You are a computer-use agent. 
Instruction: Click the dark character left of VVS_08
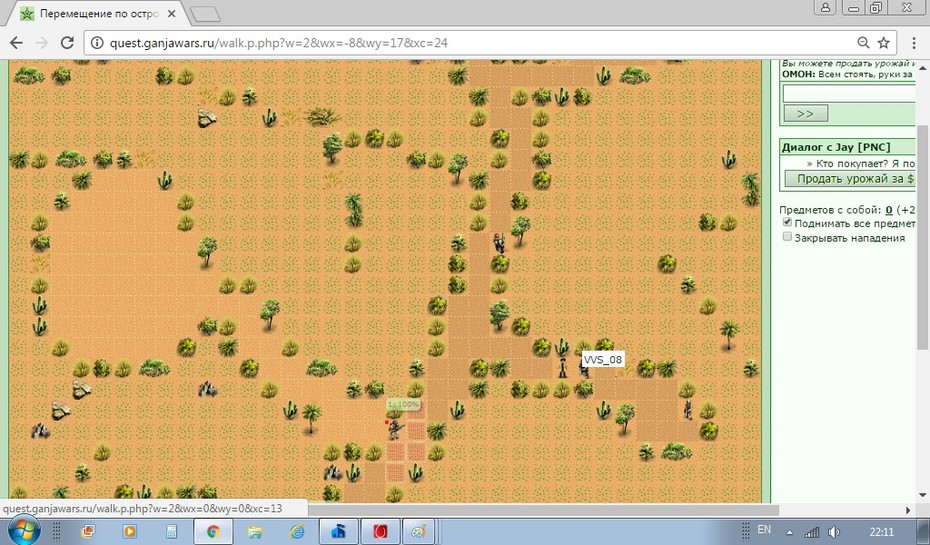coord(562,367)
